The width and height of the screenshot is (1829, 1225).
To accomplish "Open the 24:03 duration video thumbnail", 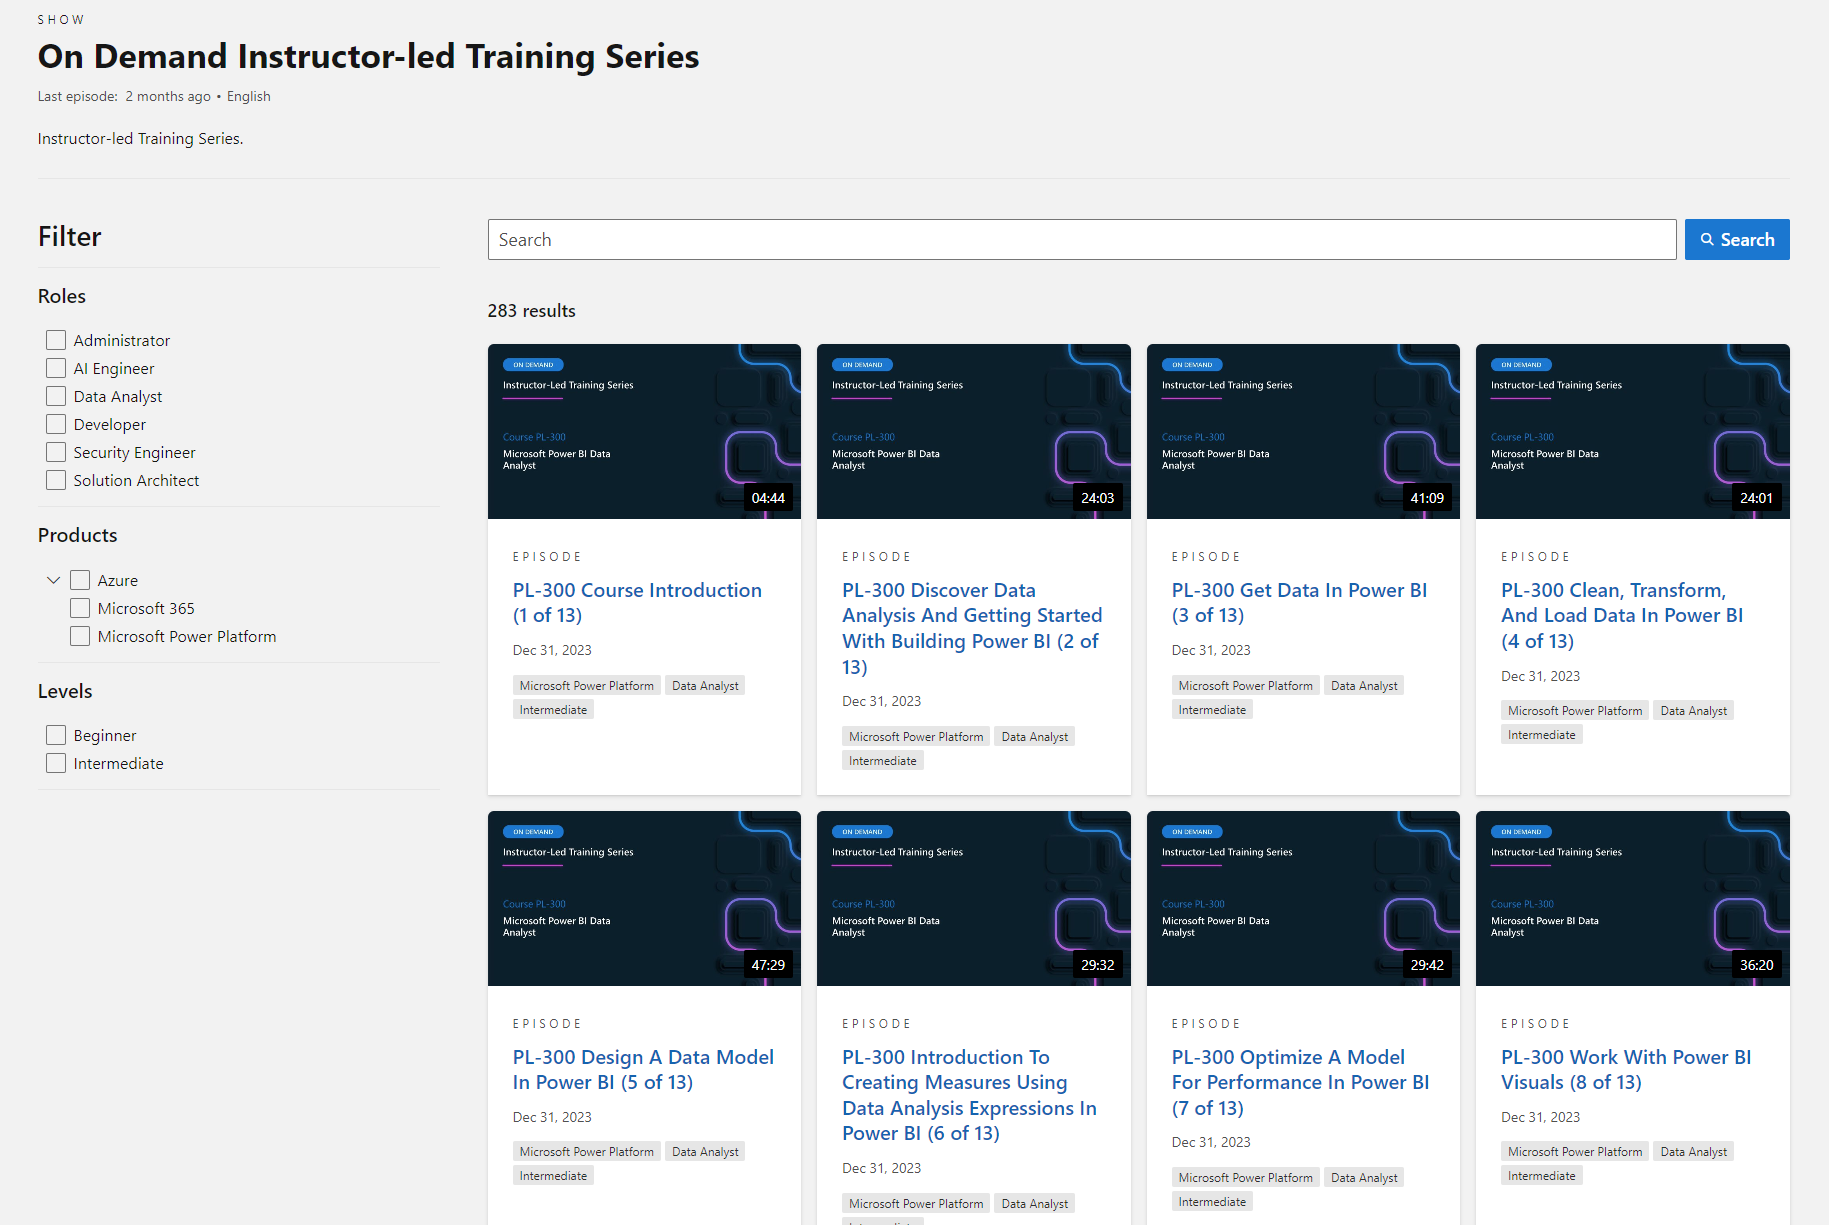I will pos(973,431).
